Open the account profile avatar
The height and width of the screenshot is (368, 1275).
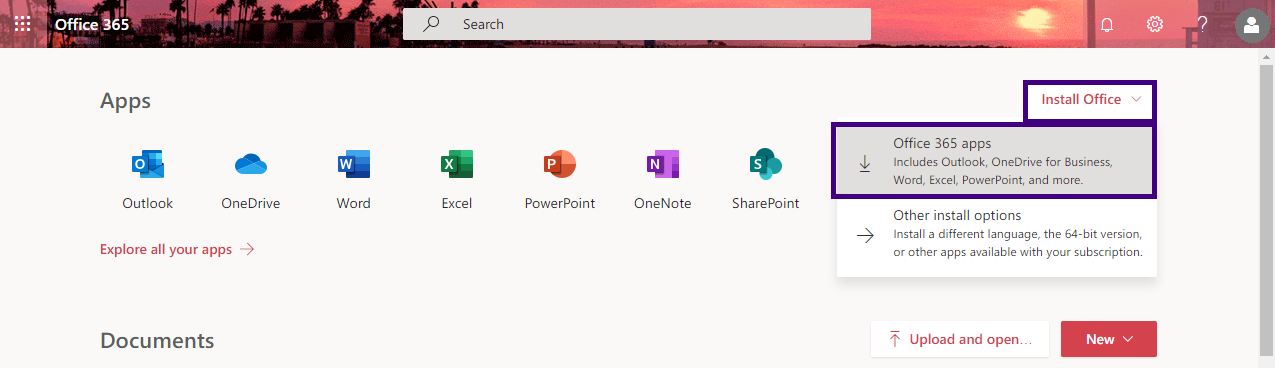pyautogui.click(x=1251, y=25)
